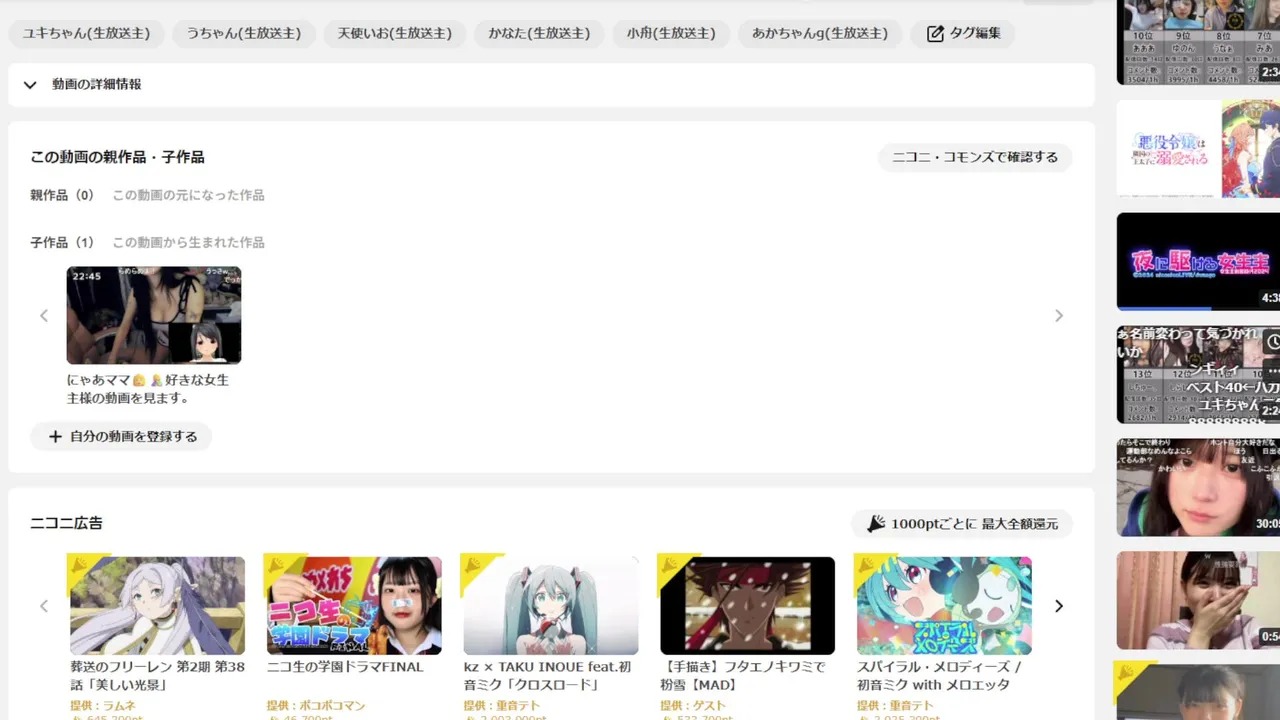Select the 天使いお(生放送主) tag
Image resolution: width=1280 pixels, height=720 pixels.
tap(395, 33)
